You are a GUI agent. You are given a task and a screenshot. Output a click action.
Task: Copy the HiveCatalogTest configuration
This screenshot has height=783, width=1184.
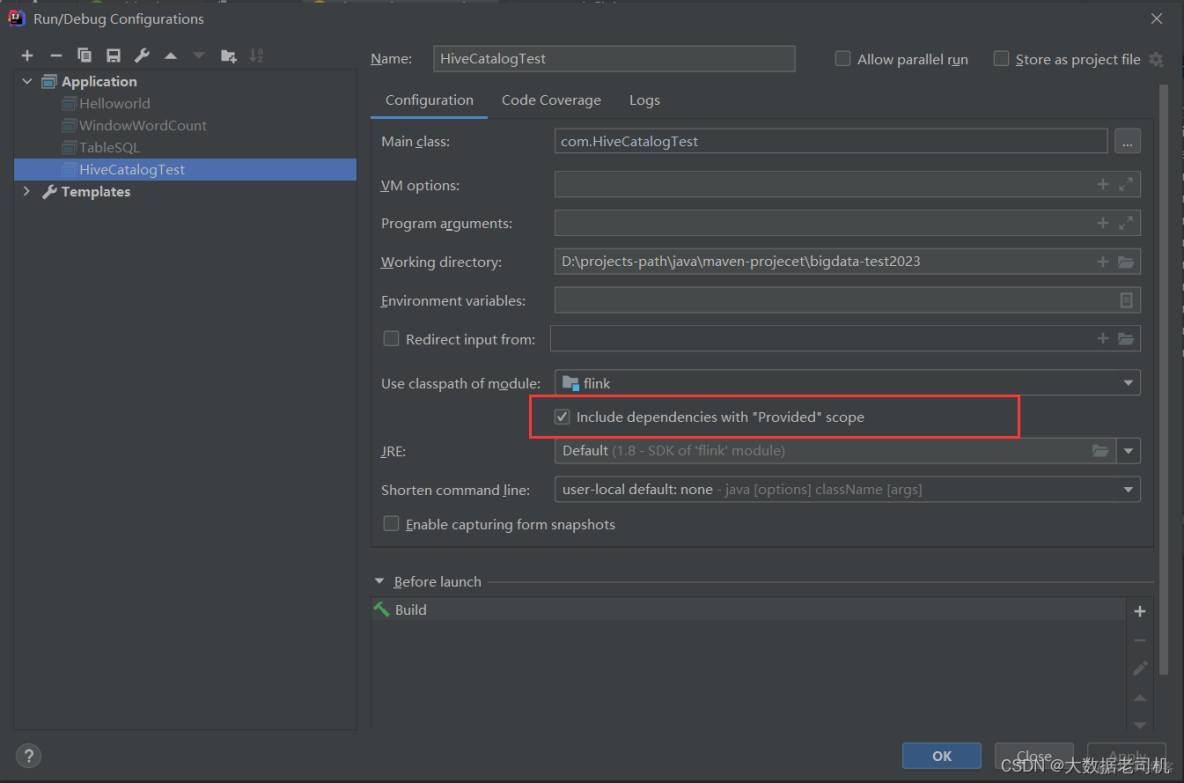(85, 55)
